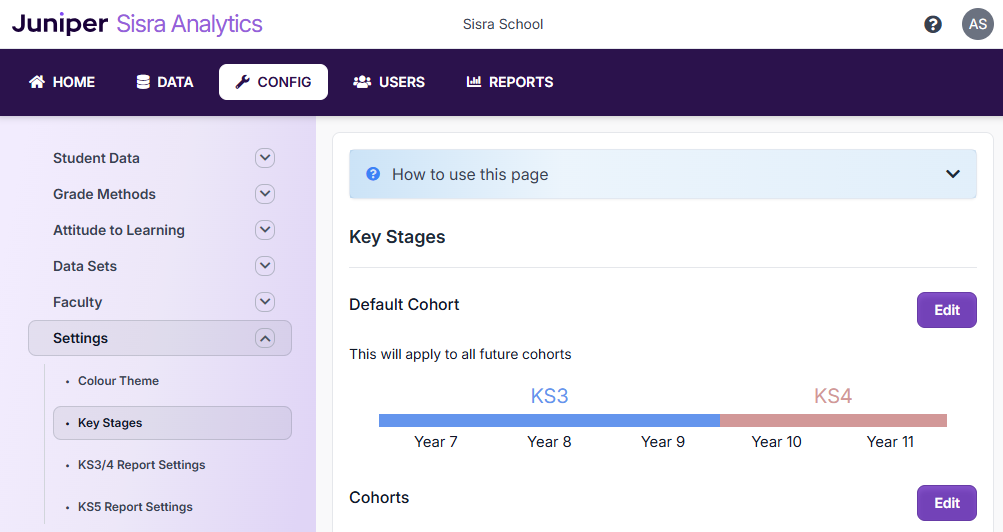Screen dimensions: 1003x532
Task: Click the info icon beside How to use
Action: pyautogui.click(x=373, y=174)
